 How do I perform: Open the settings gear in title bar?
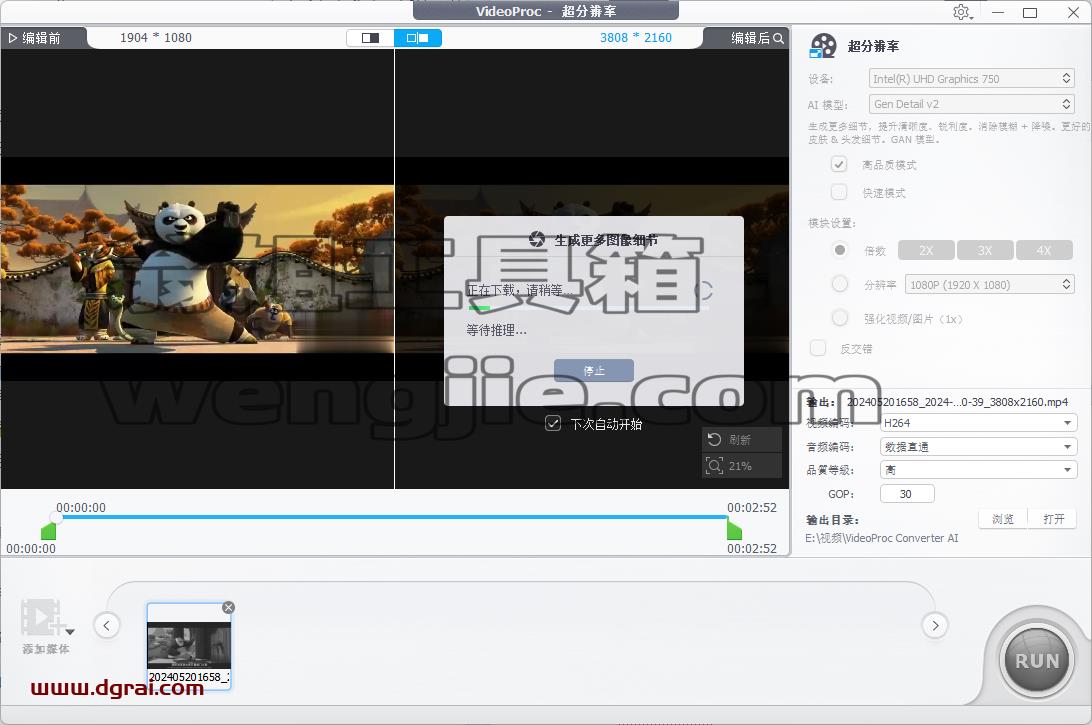[962, 12]
